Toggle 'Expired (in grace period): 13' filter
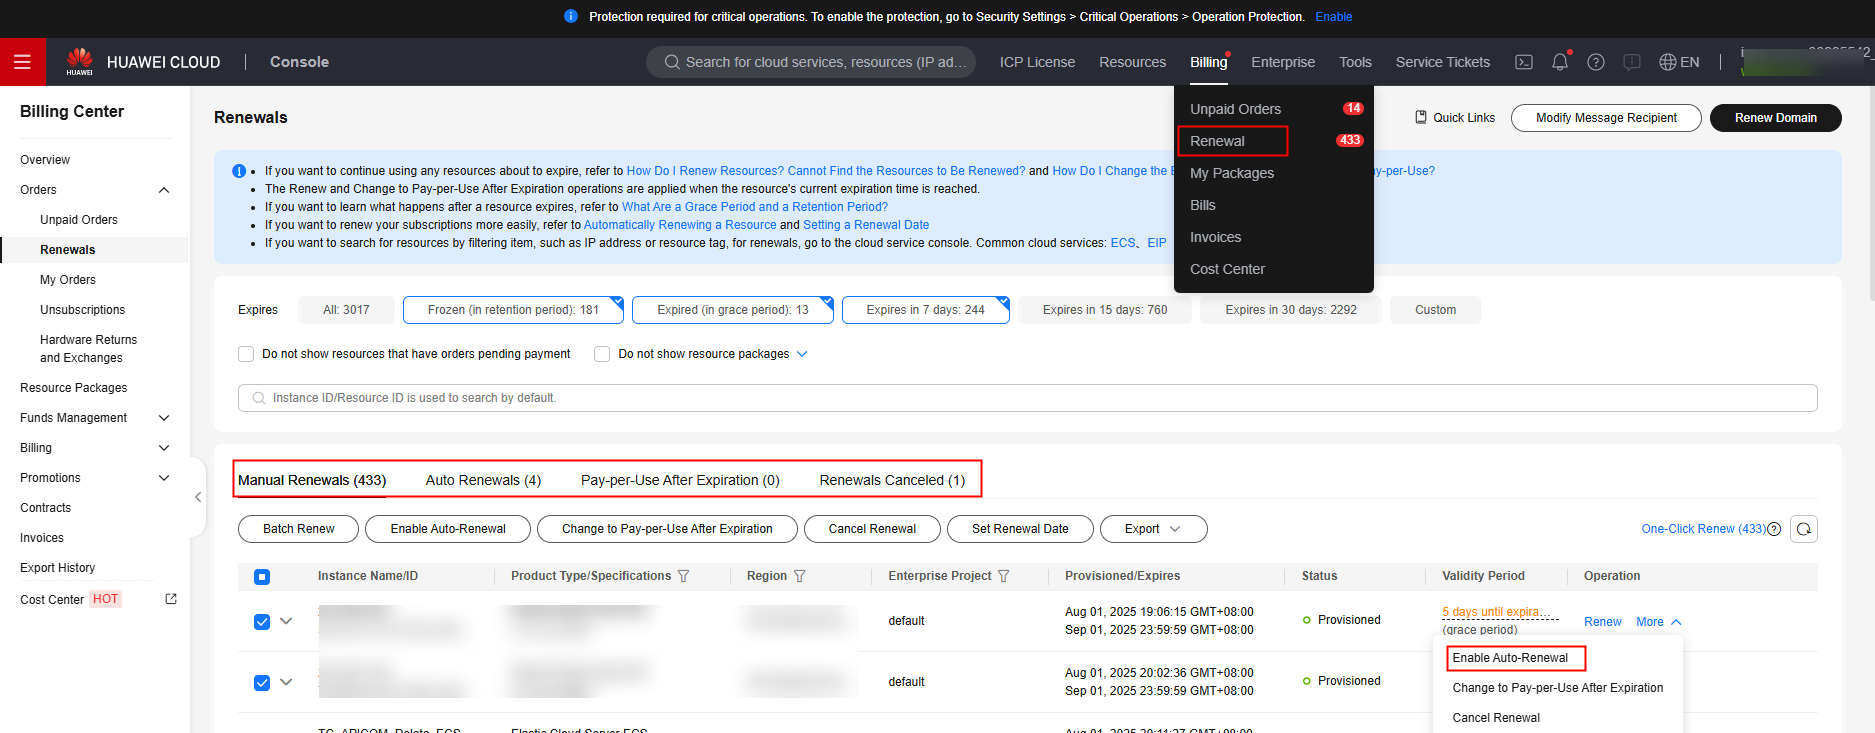 click(x=733, y=310)
